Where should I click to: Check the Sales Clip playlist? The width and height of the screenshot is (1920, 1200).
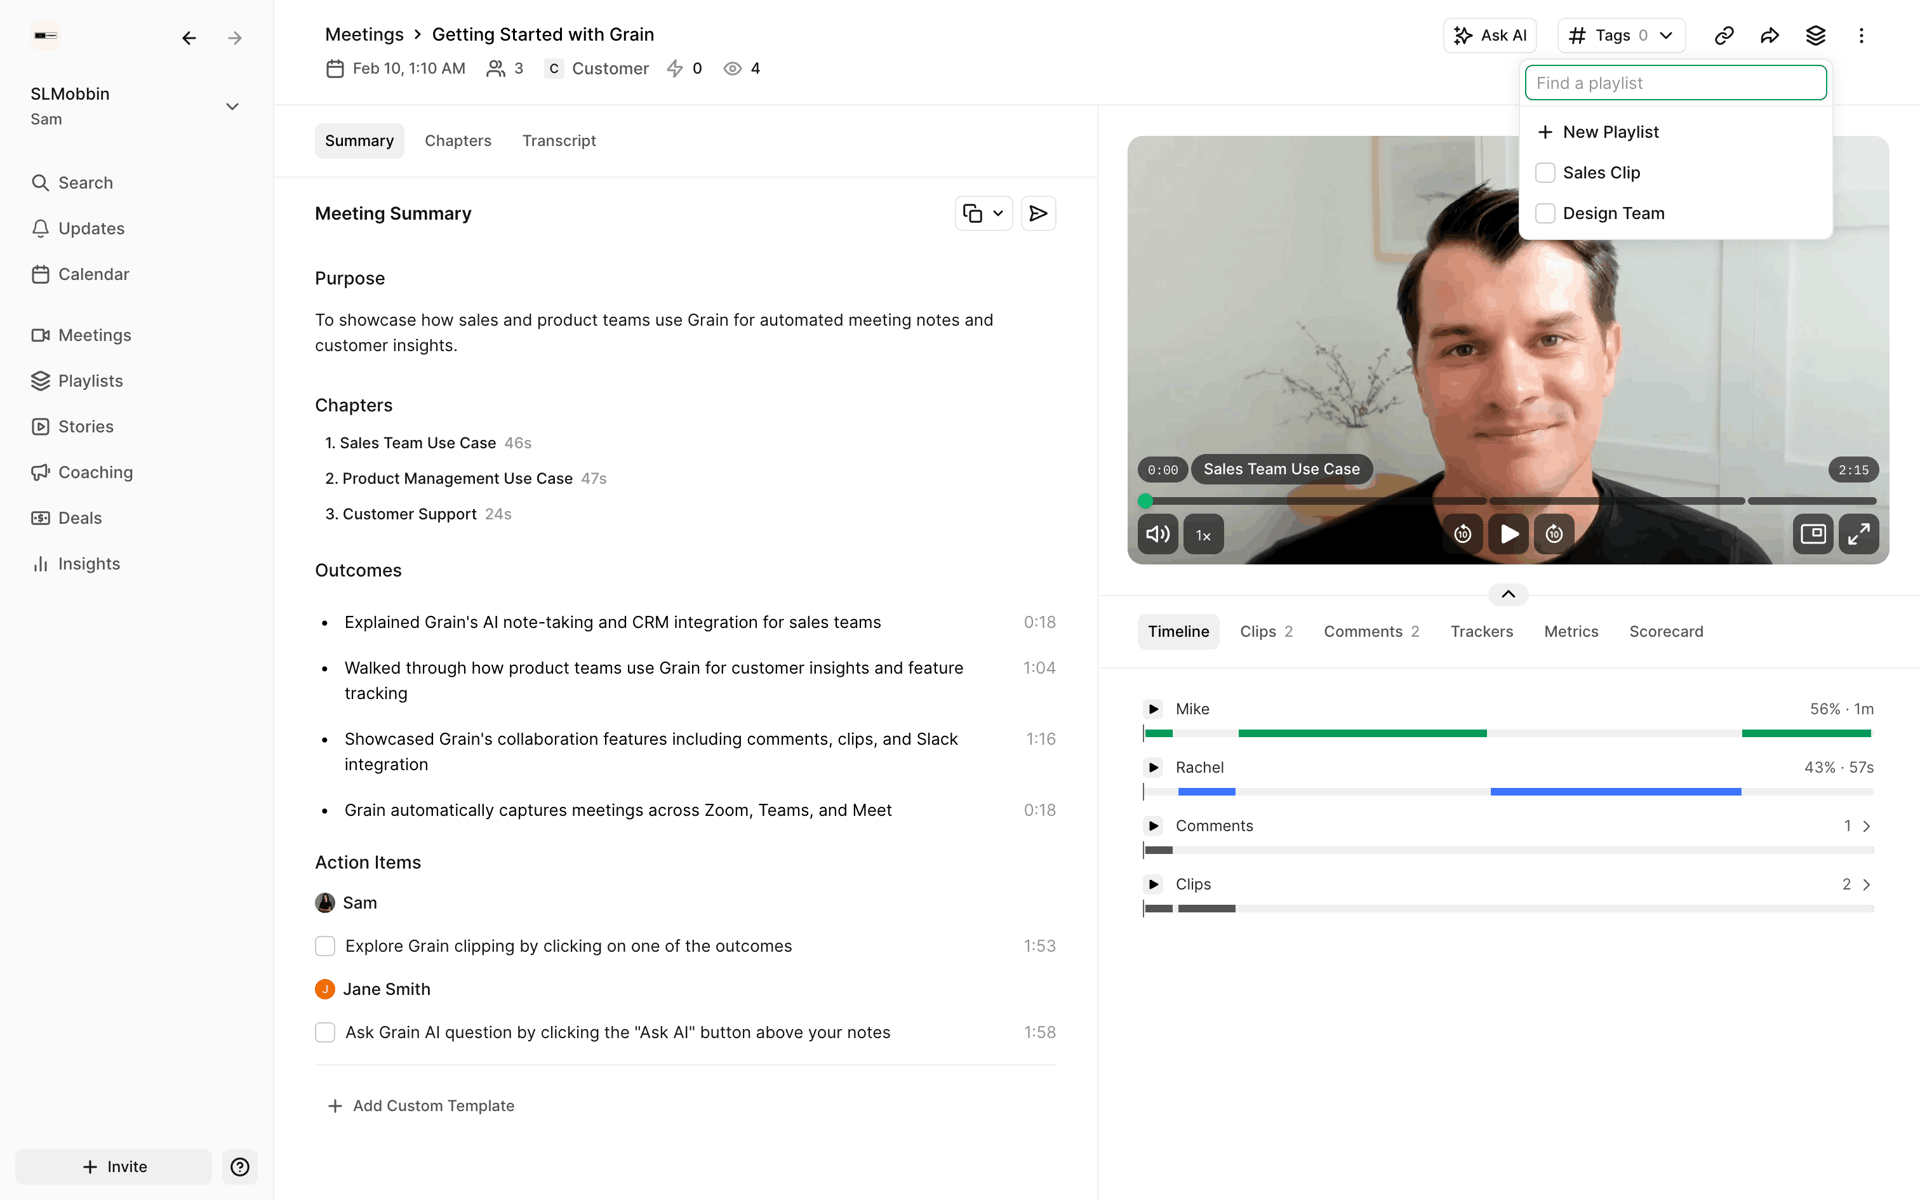coord(1545,173)
